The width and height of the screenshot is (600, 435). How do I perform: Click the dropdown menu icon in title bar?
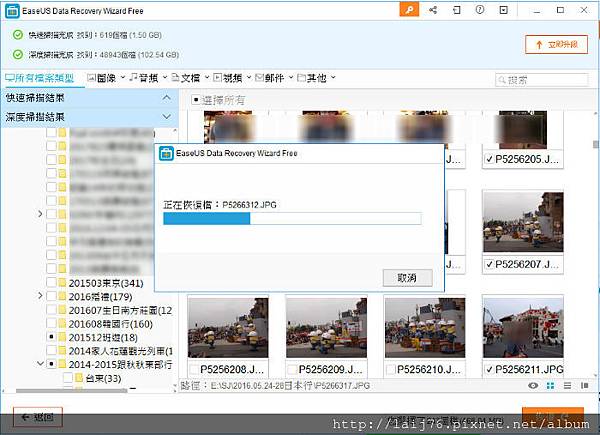[x=504, y=10]
